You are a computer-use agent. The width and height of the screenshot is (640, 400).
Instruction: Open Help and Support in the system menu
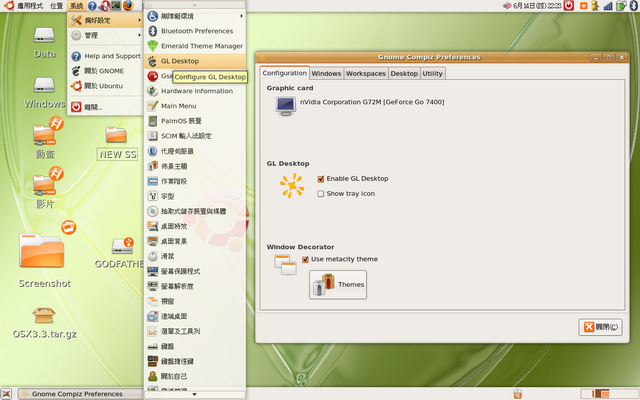click(105, 56)
